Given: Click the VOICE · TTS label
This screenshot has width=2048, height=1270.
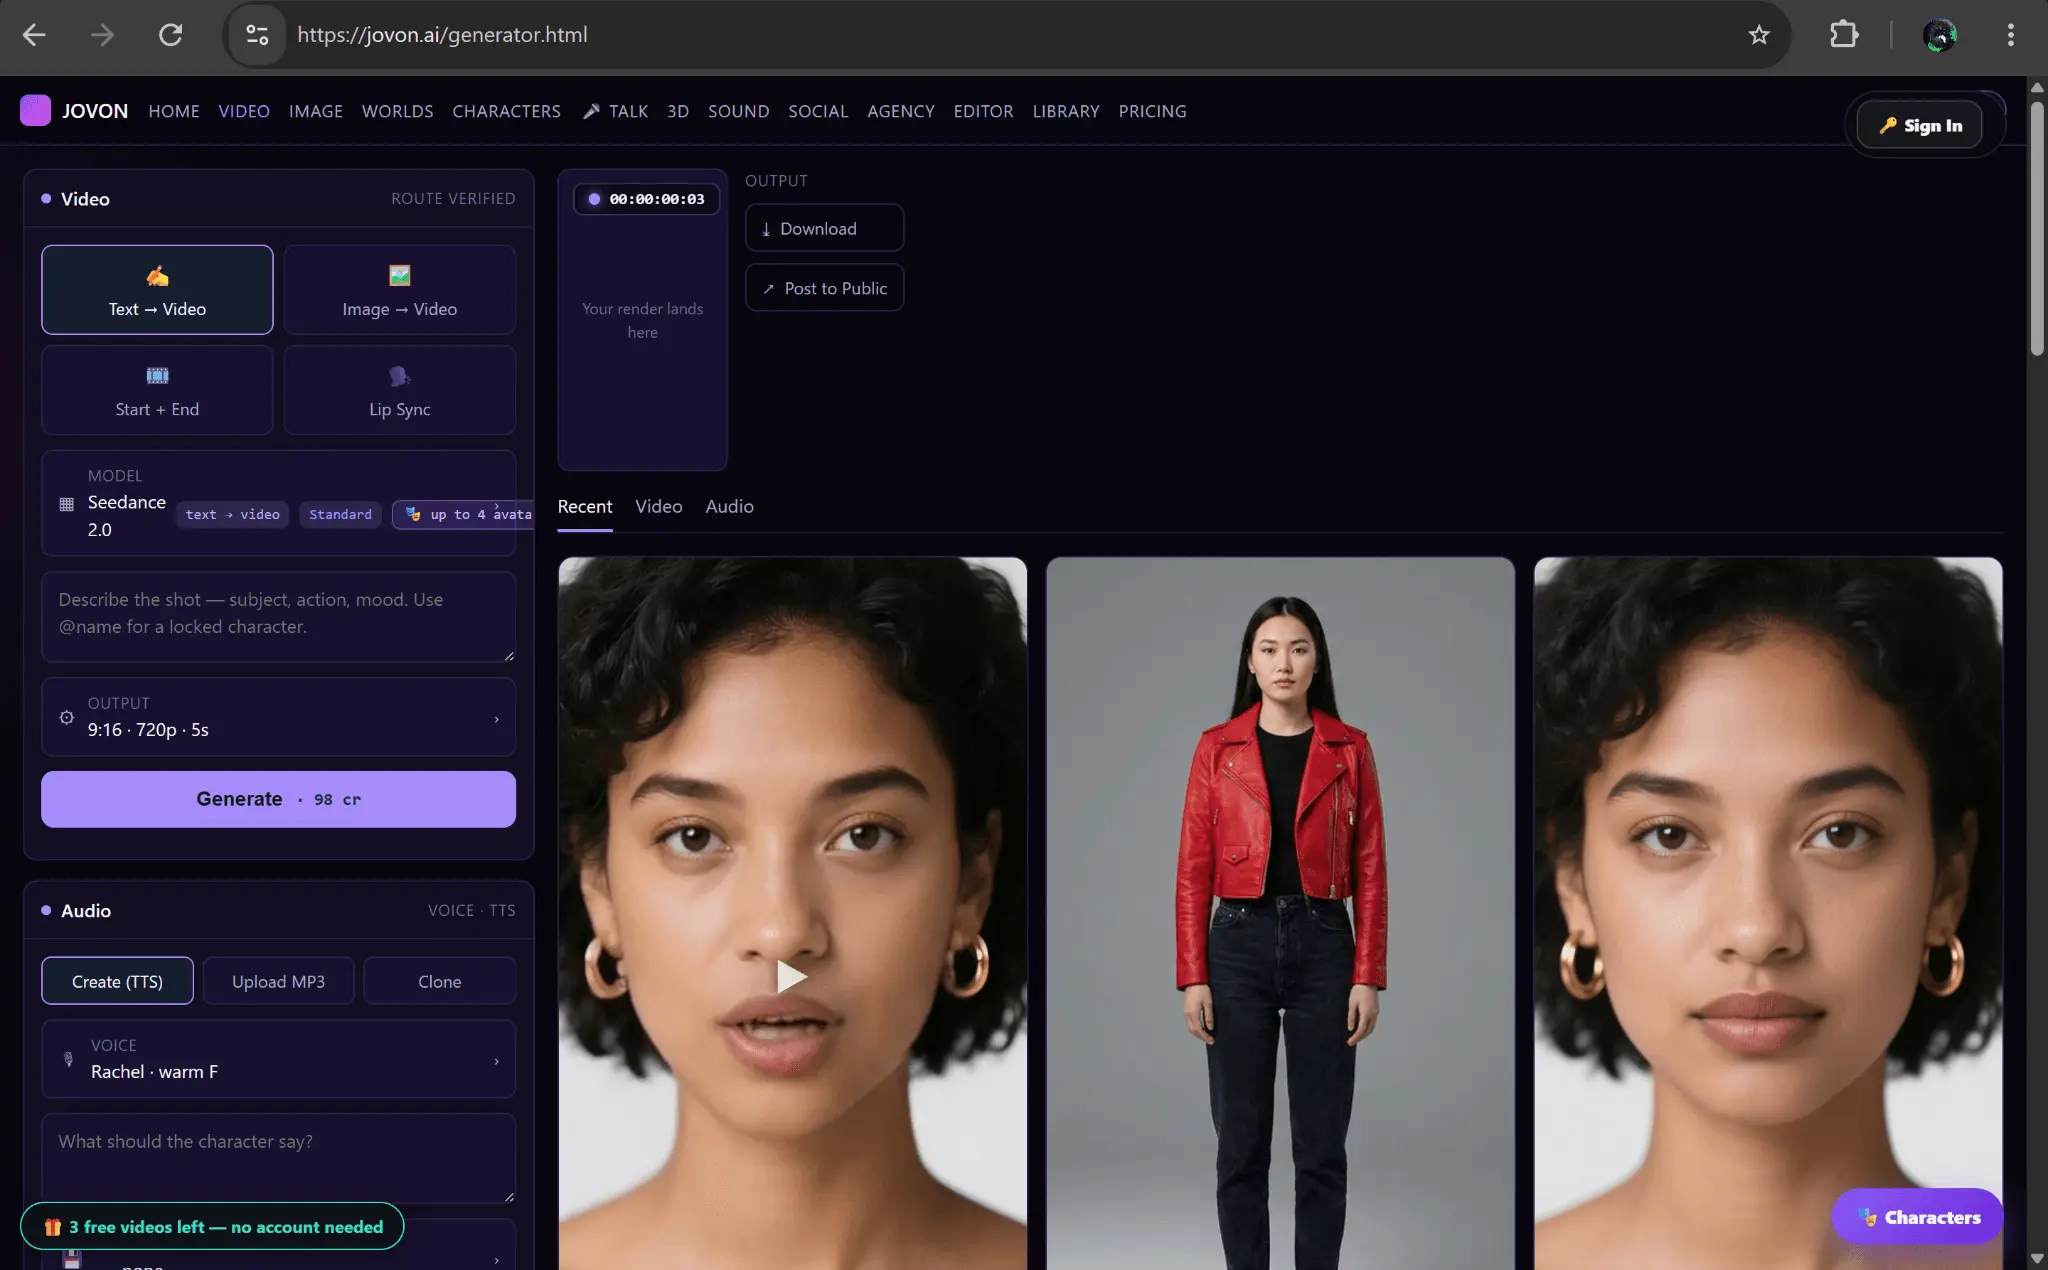Looking at the screenshot, I should [472, 910].
